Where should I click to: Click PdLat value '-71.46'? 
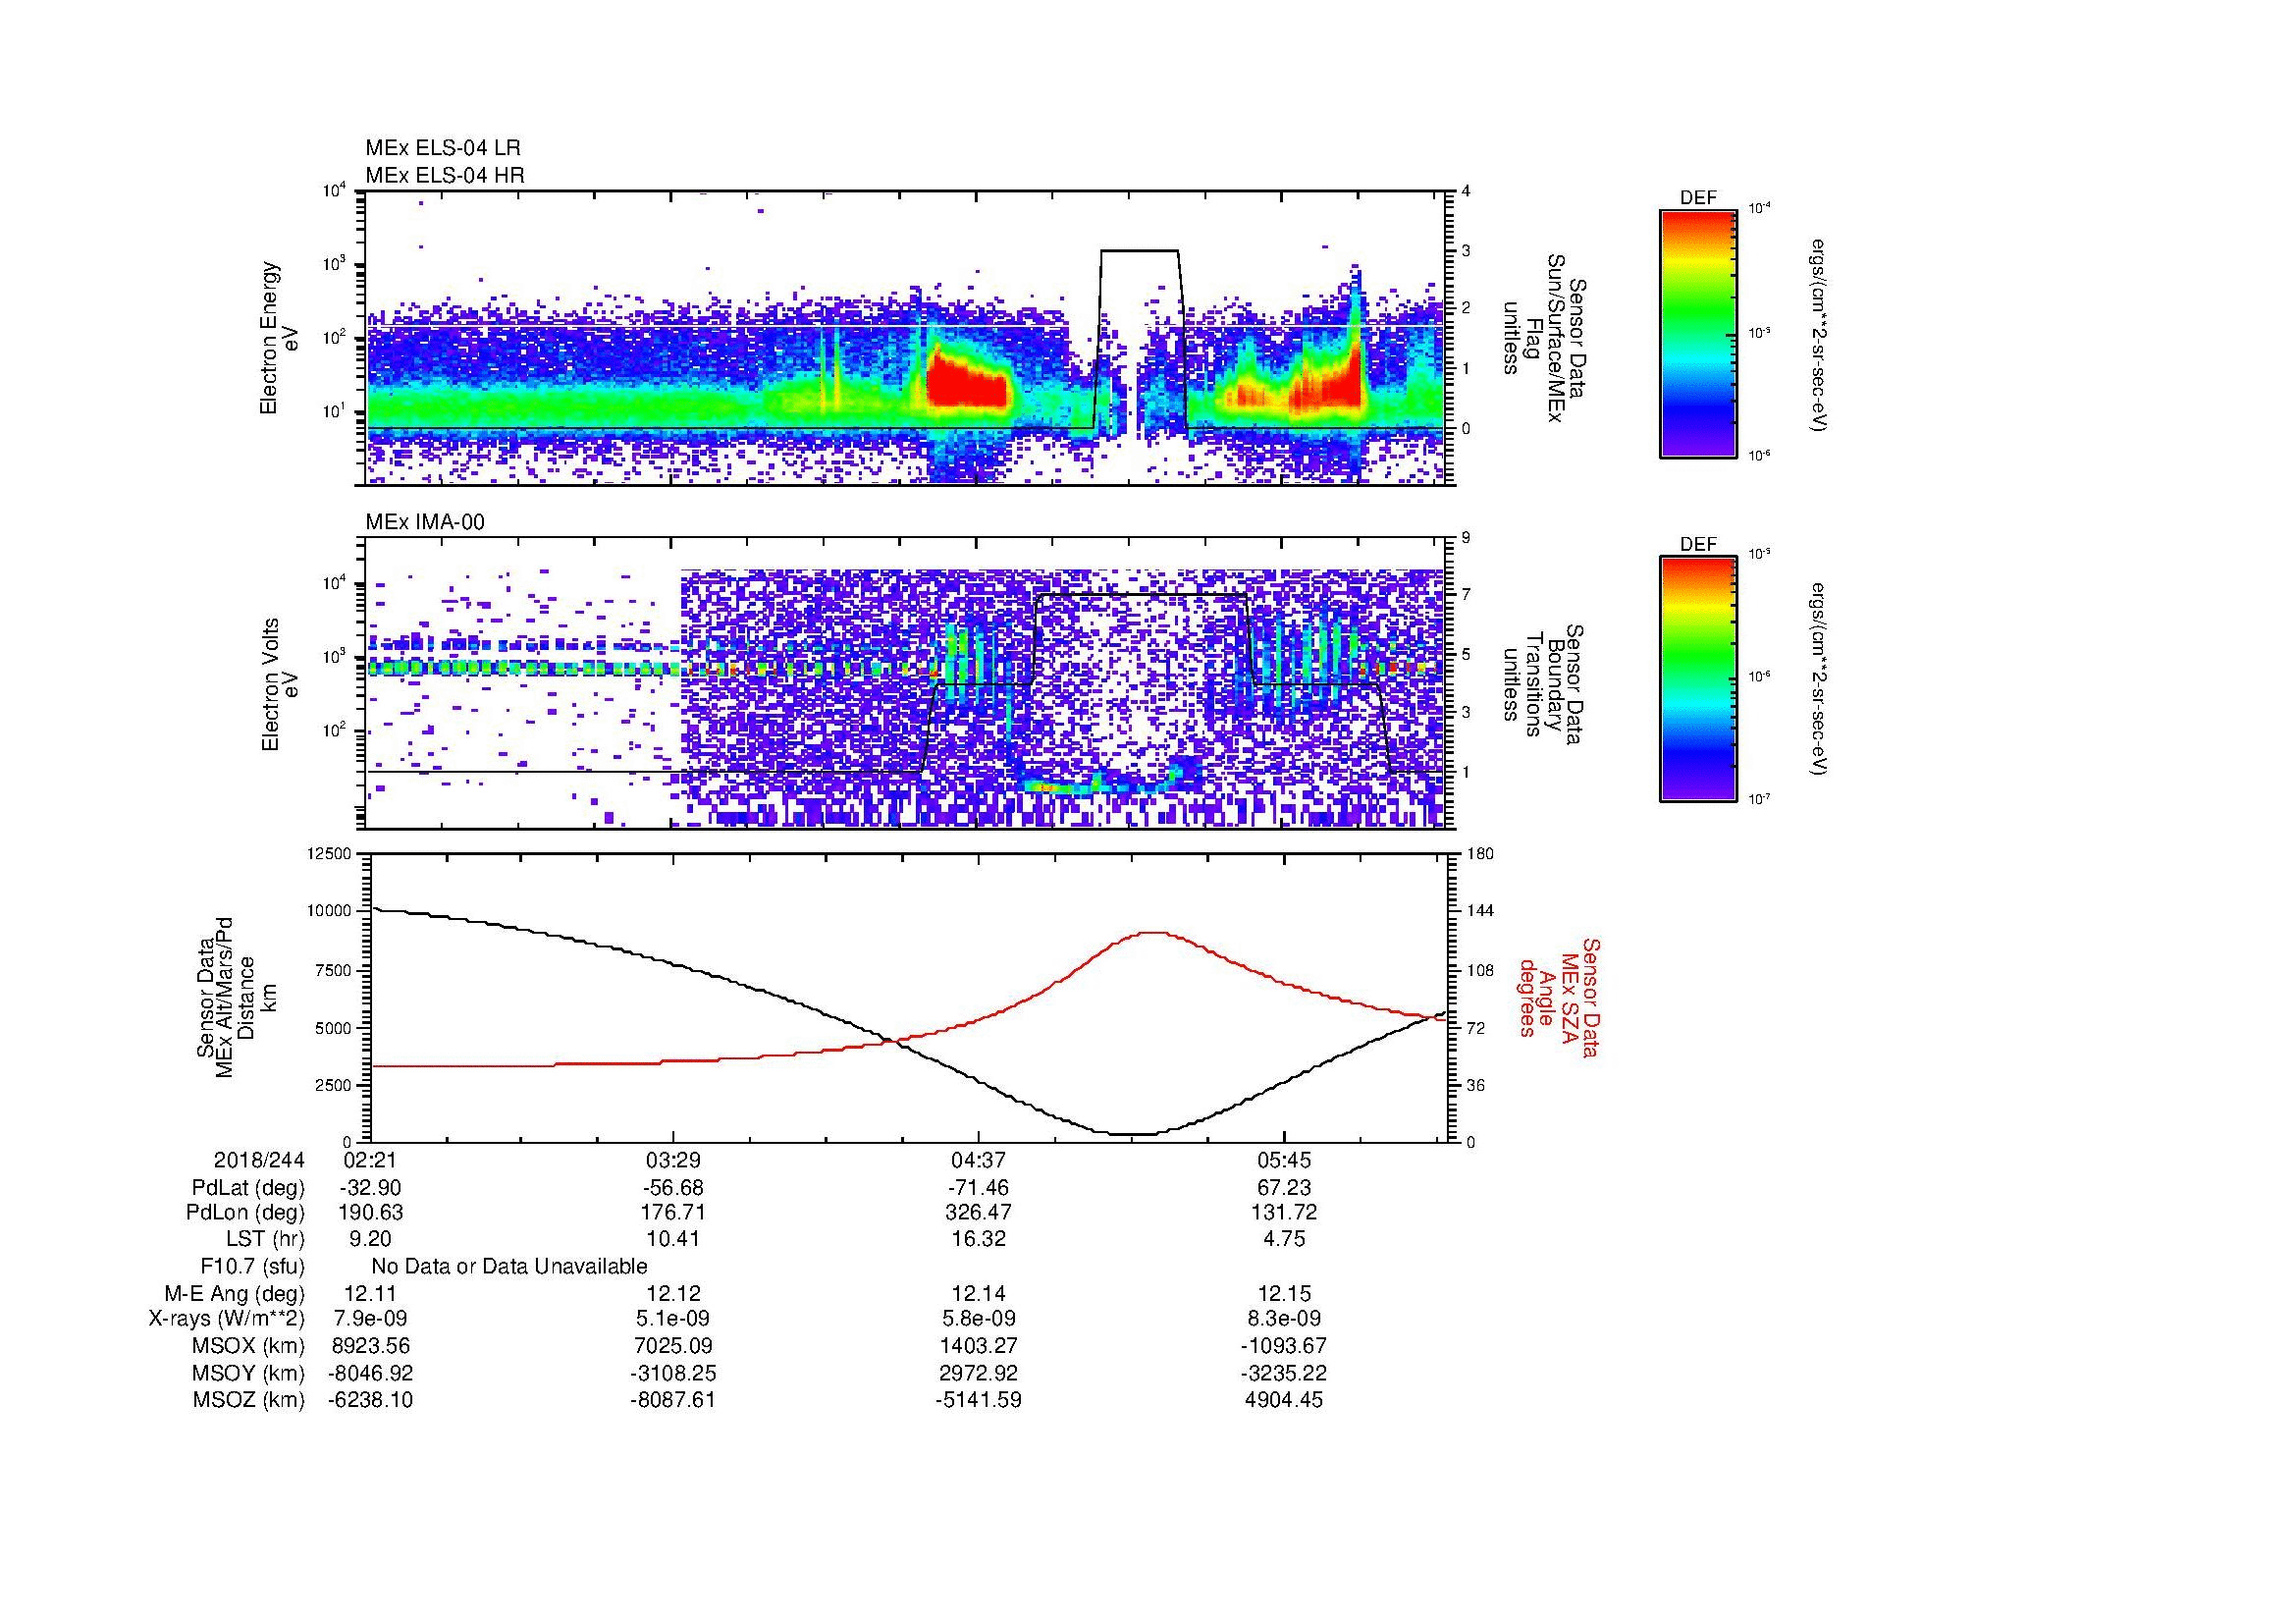pyautogui.click(x=978, y=1188)
